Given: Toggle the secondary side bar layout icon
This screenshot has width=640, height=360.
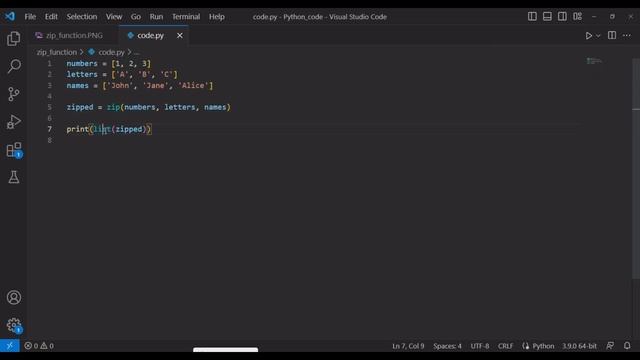Looking at the screenshot, I should coord(562,16).
